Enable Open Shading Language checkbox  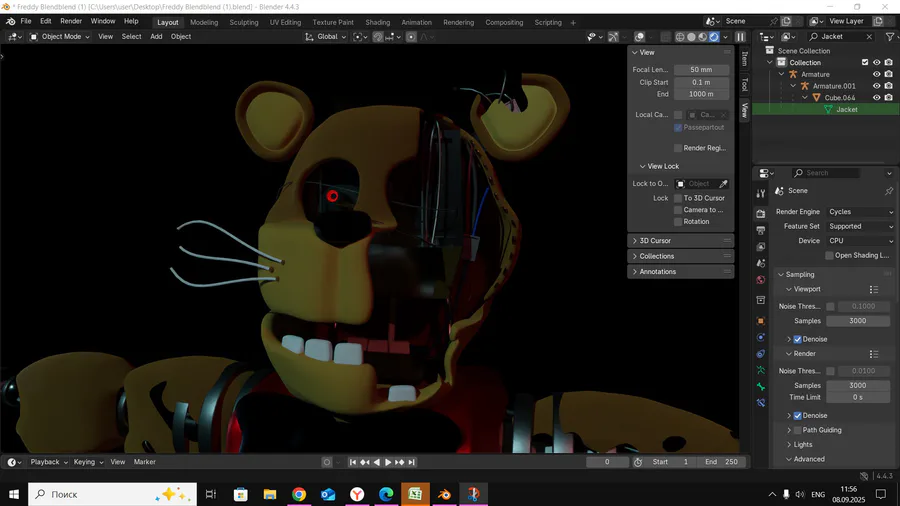pos(829,255)
